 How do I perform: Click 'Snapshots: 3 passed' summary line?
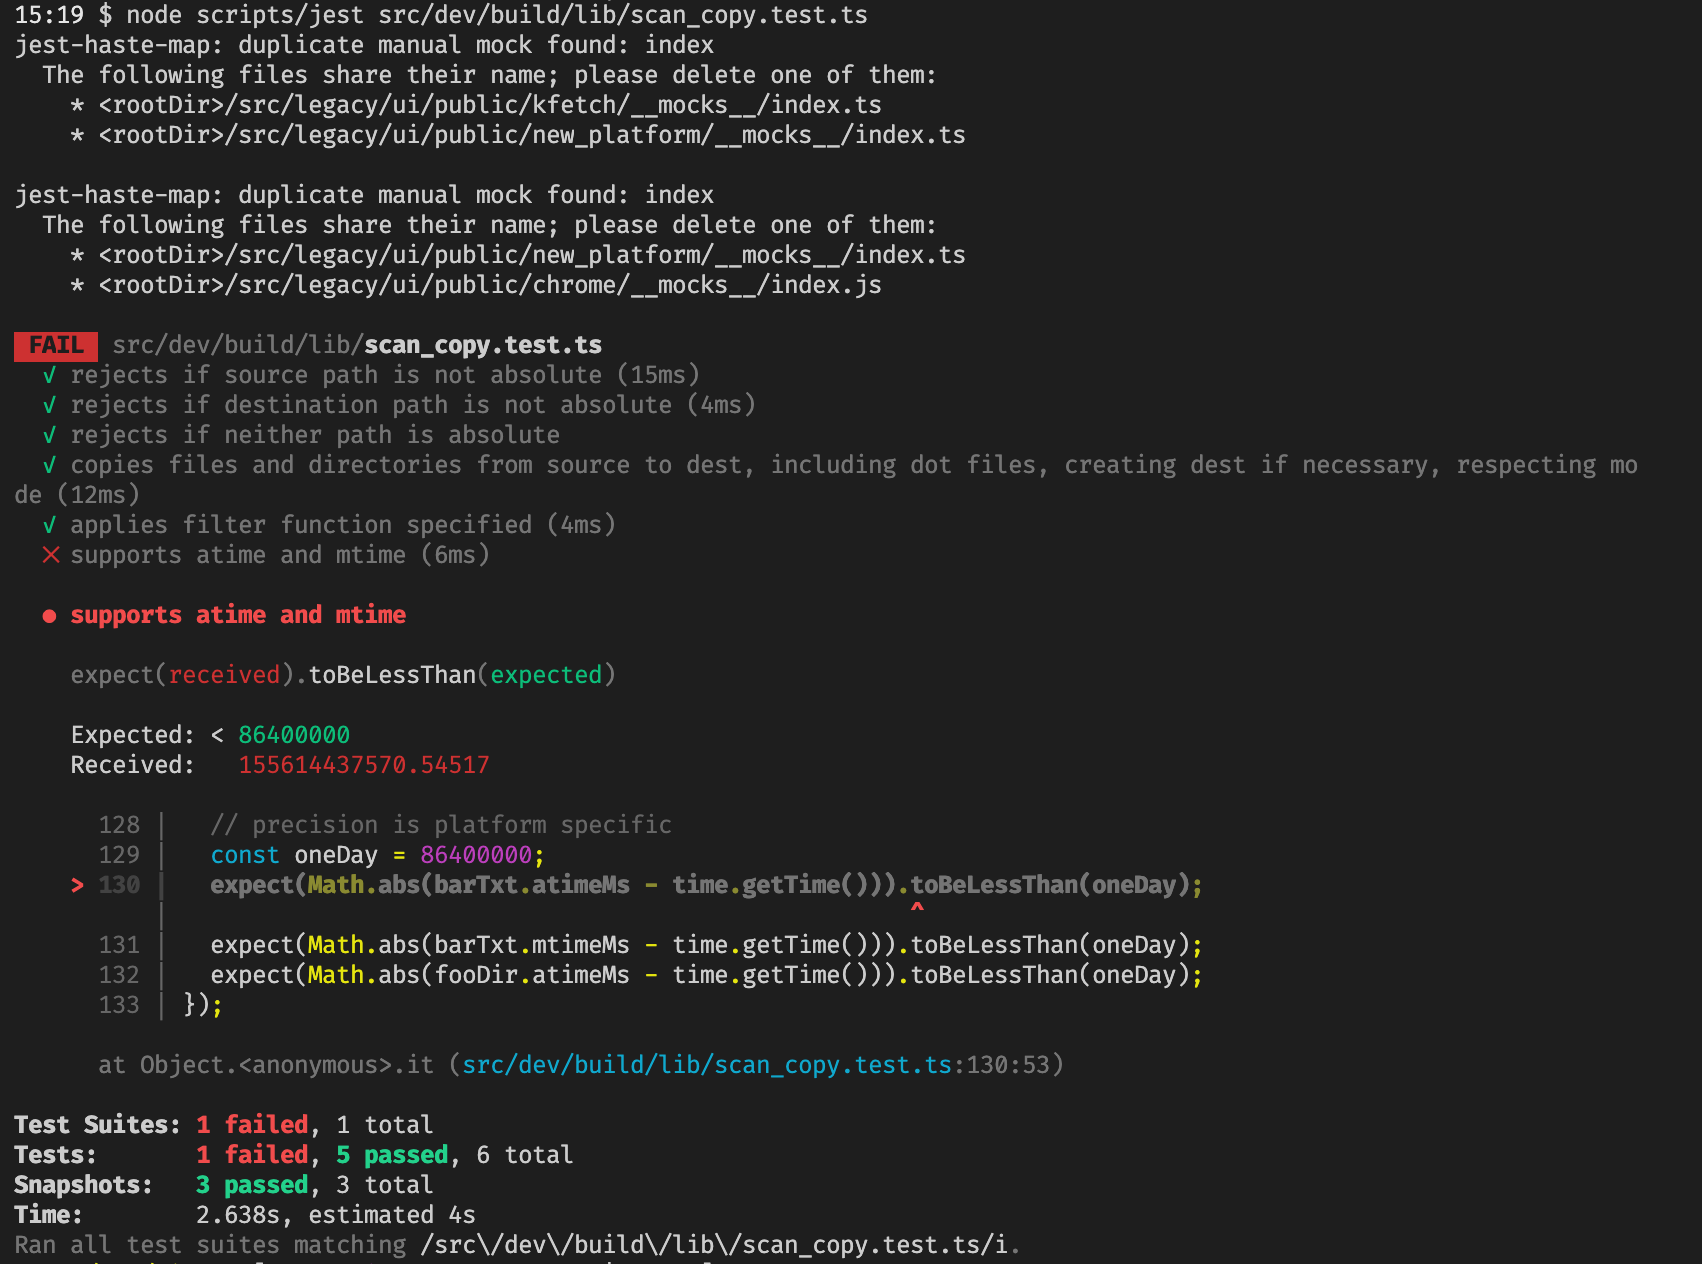click(x=224, y=1185)
